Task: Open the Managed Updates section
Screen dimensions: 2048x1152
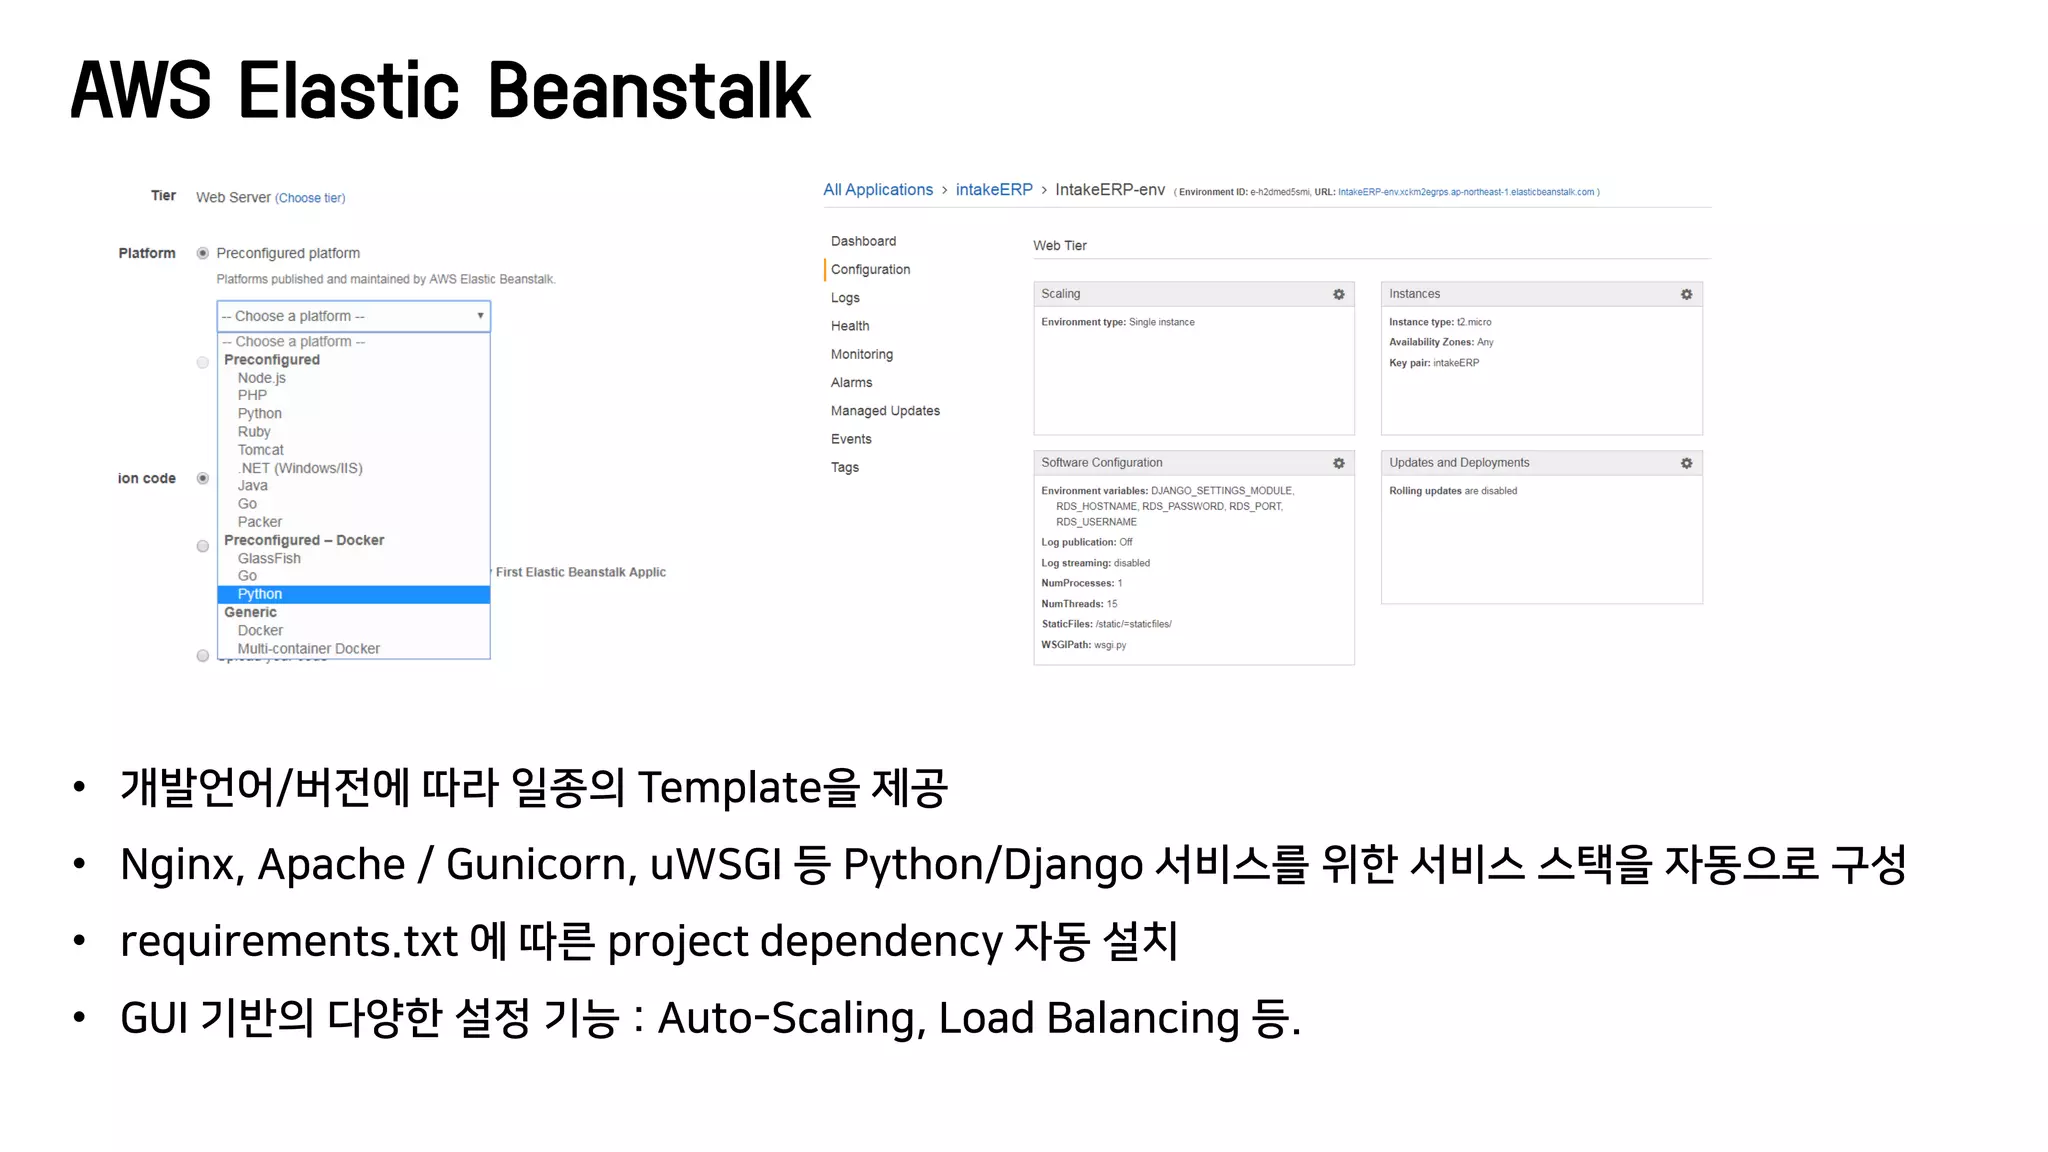Action: [885, 411]
